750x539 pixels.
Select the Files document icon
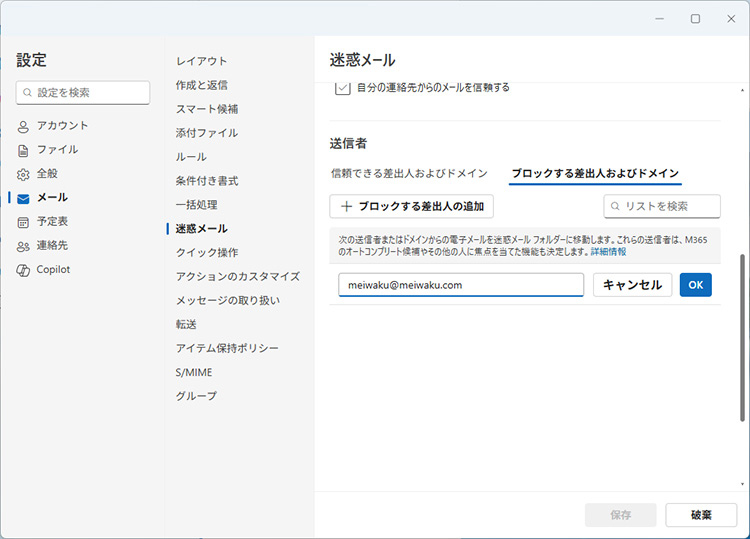pos(23,150)
